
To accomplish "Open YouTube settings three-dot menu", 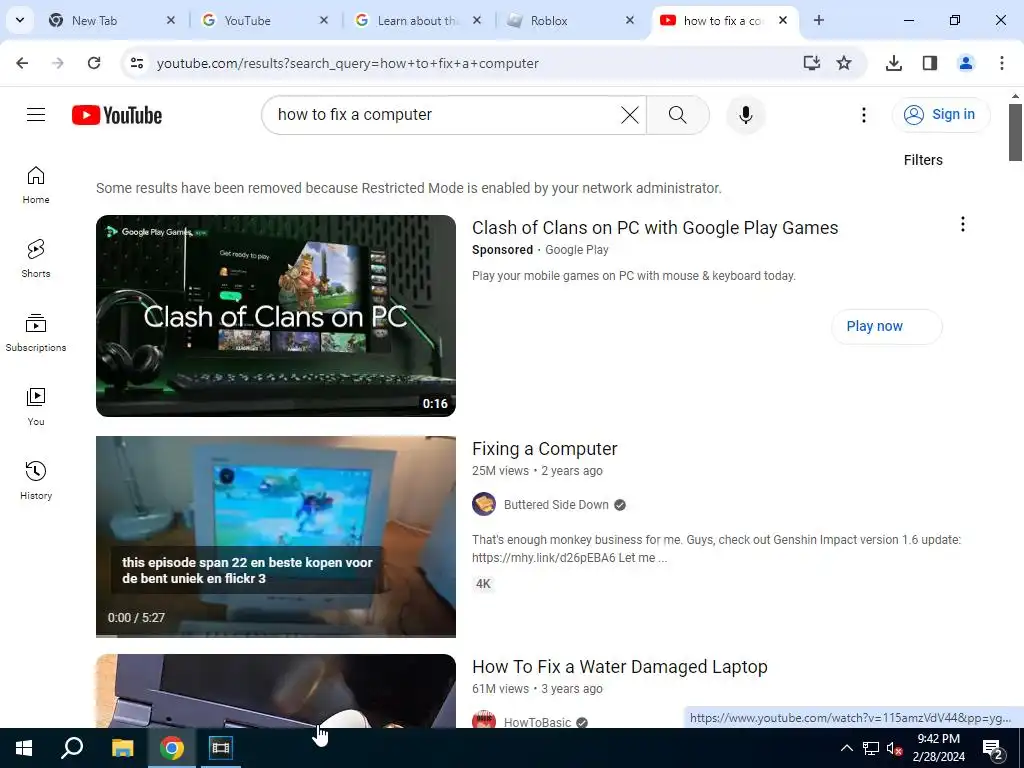I will coord(863,115).
